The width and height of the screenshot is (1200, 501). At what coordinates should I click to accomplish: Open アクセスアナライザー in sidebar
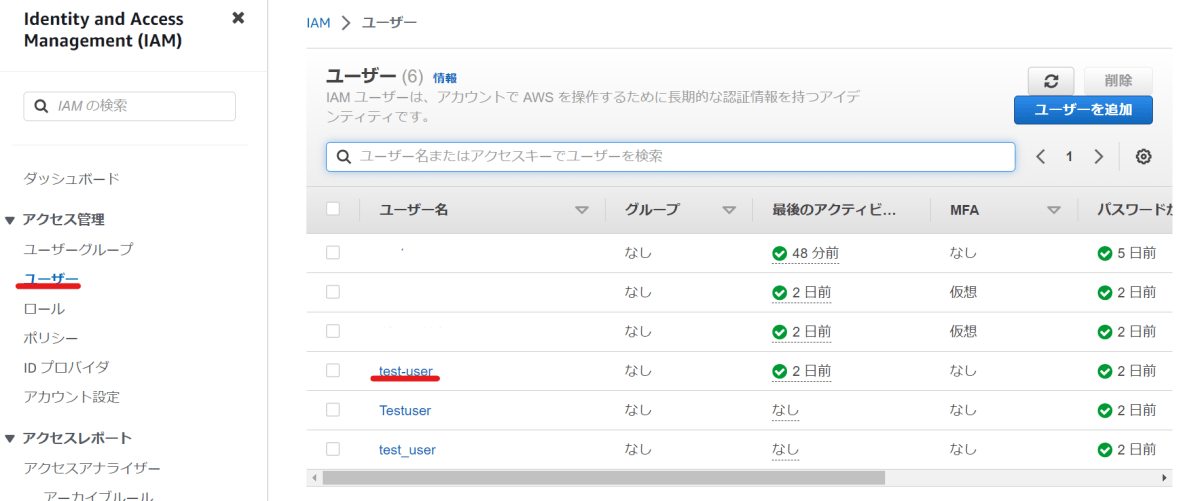point(92,468)
